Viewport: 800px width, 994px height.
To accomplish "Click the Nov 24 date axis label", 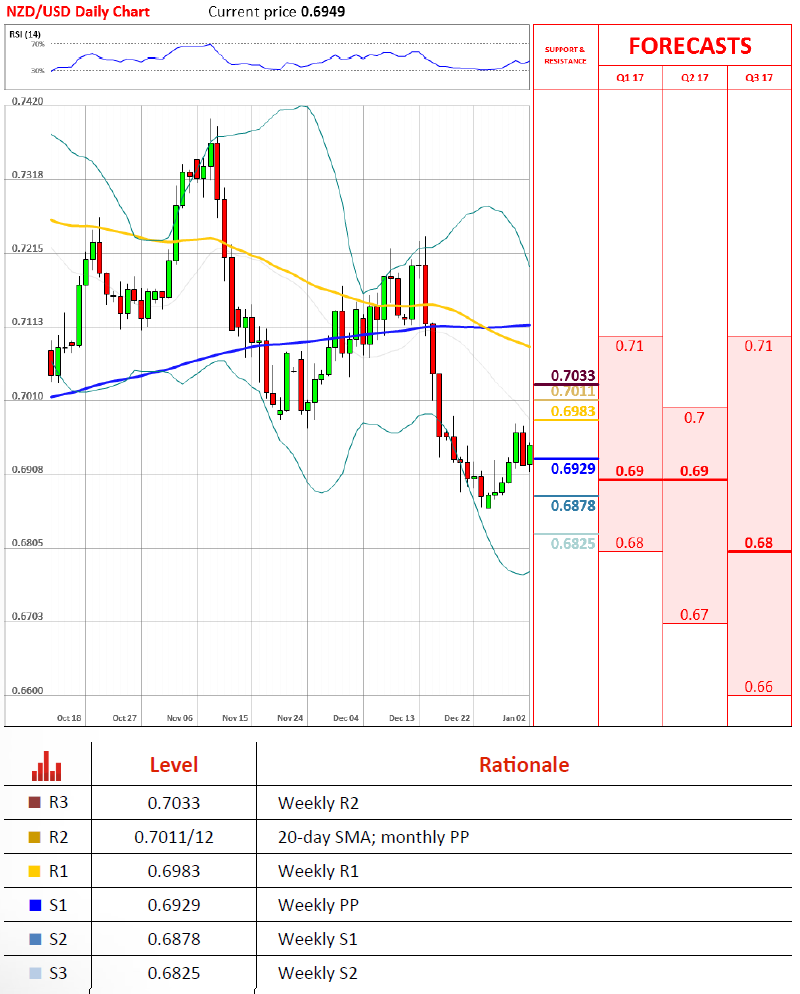I will (290, 718).
